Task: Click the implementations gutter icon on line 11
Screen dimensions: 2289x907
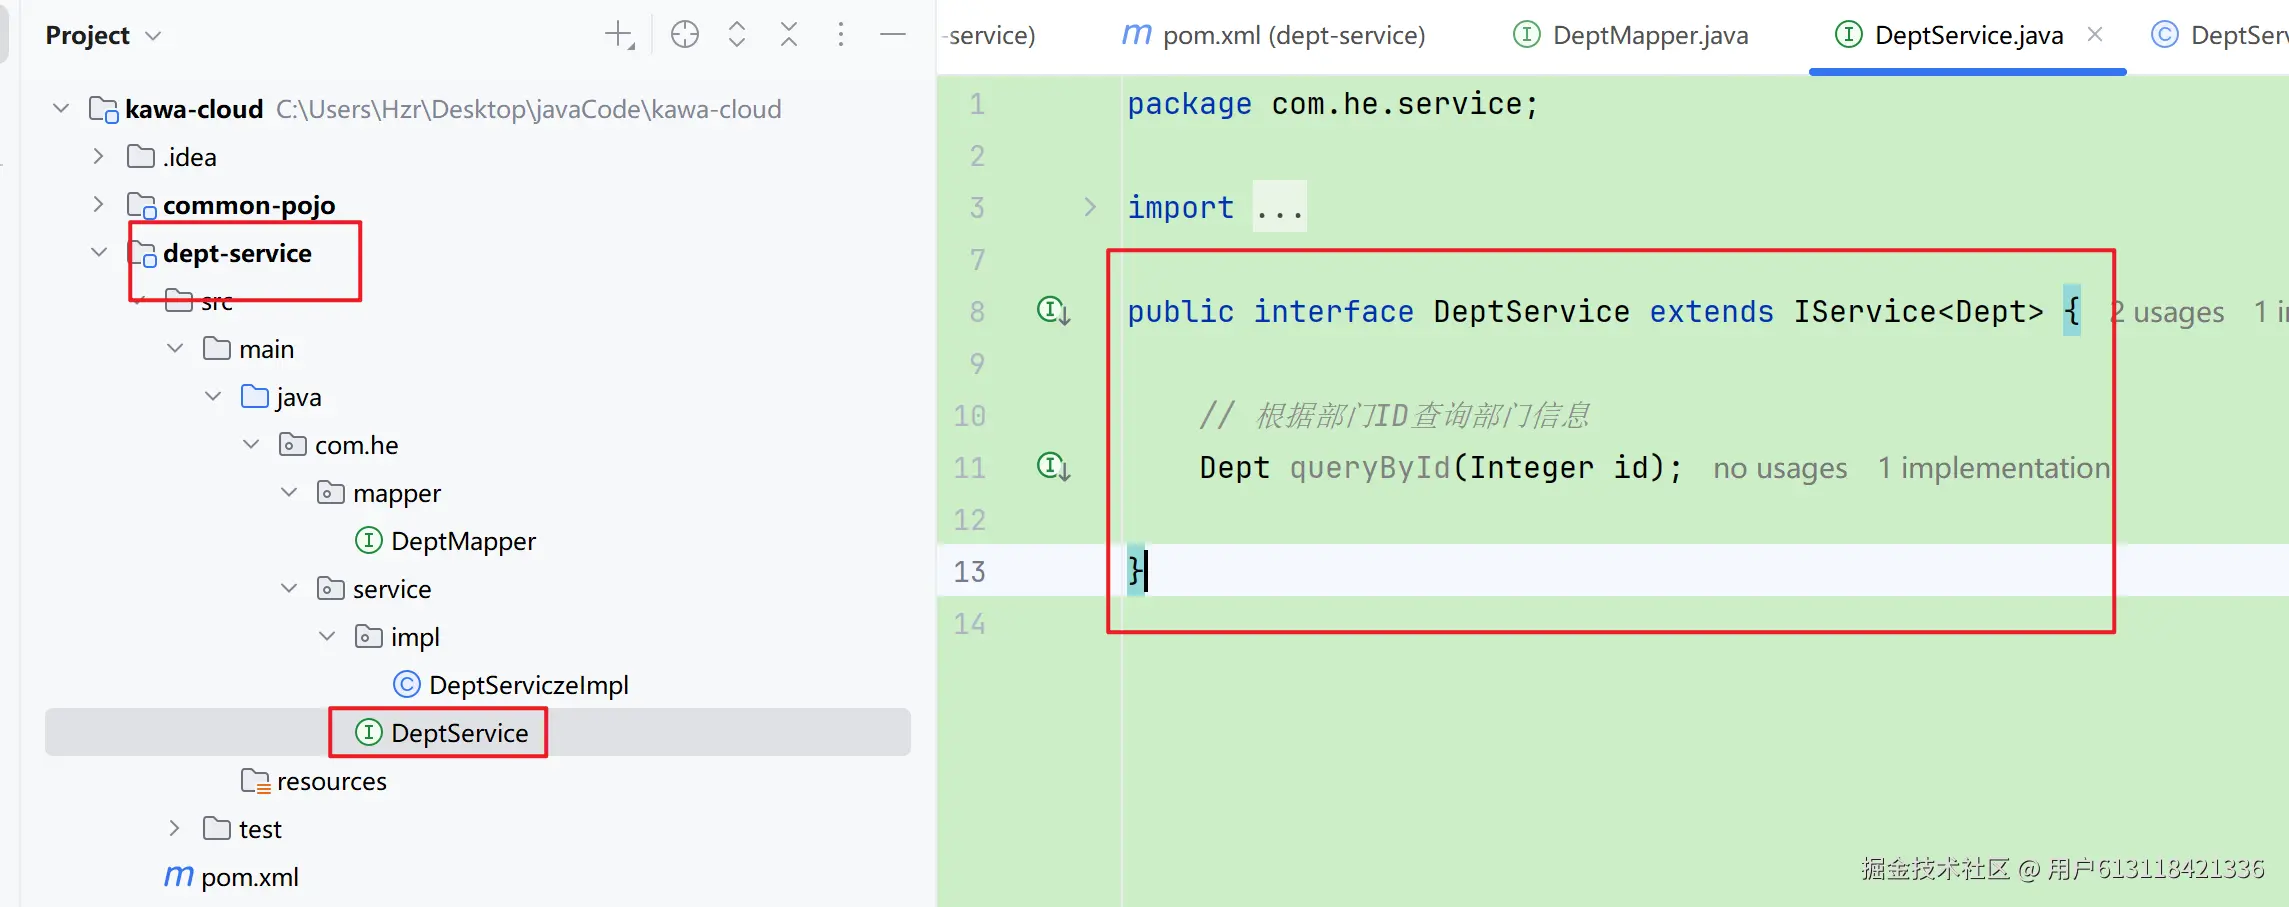Action: [x=1053, y=466]
